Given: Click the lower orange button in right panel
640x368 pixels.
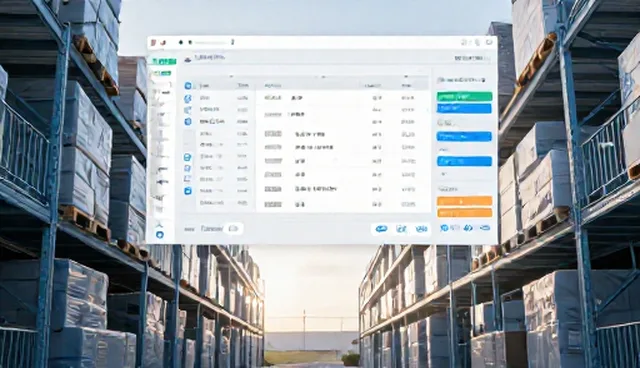Looking at the screenshot, I should click(x=464, y=213).
